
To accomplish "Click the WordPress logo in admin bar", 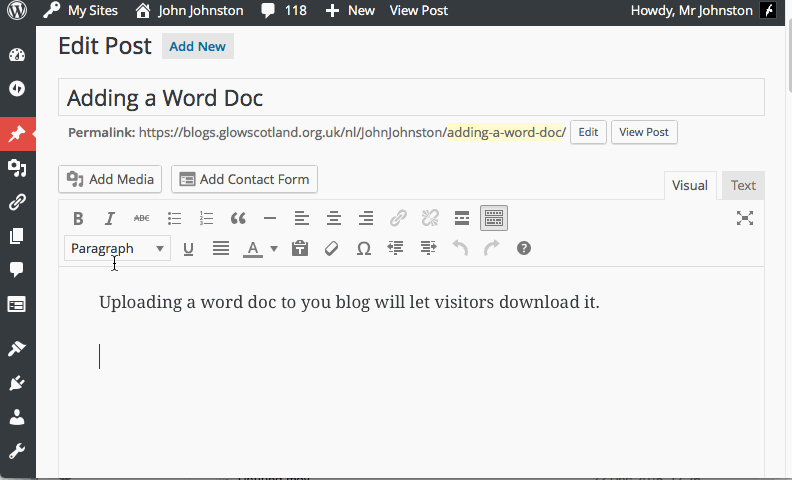I will (17, 10).
